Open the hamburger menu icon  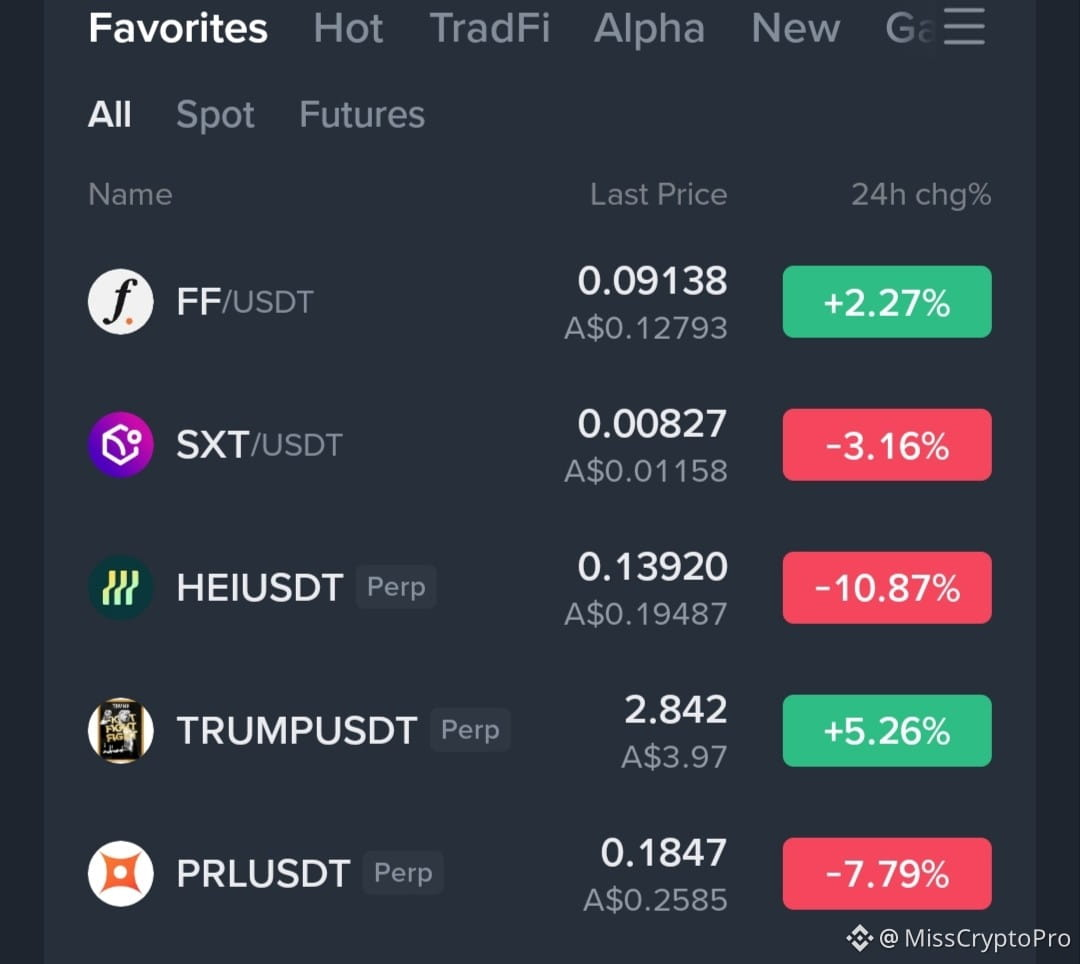click(x=964, y=26)
